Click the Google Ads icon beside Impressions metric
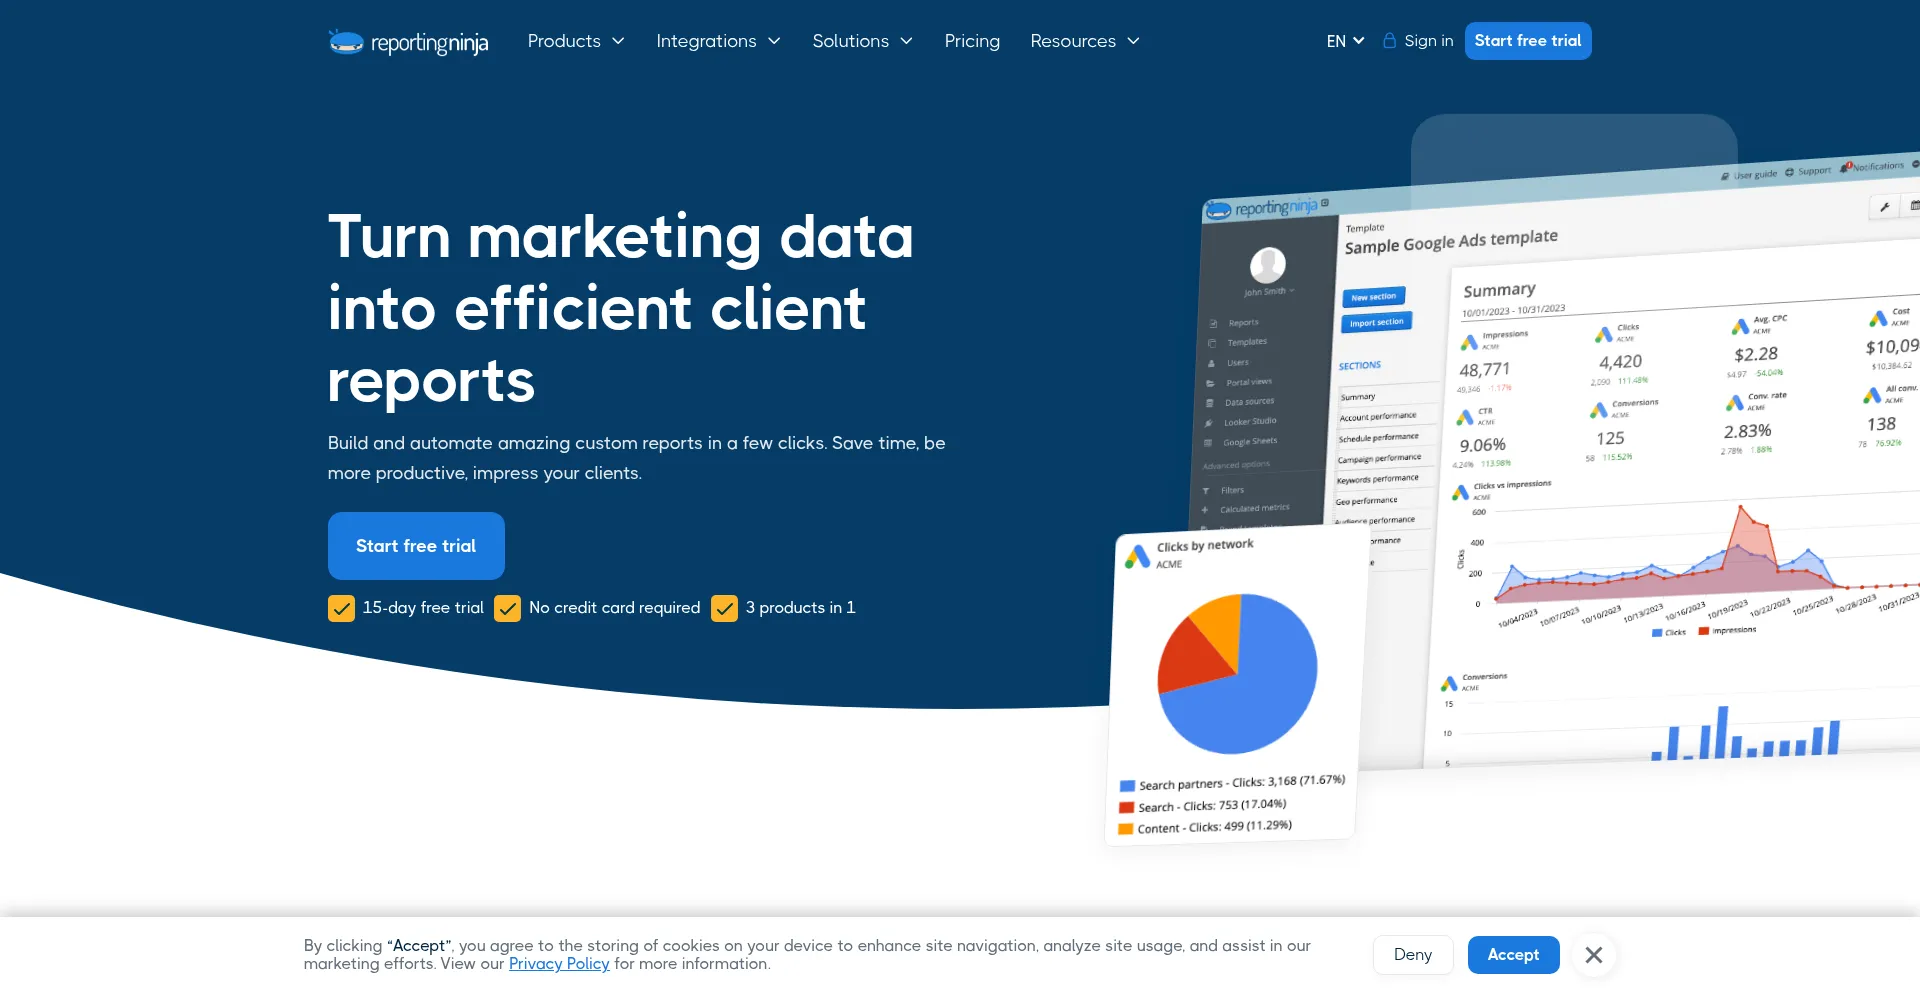Image resolution: width=1920 pixels, height=993 pixels. [1468, 343]
